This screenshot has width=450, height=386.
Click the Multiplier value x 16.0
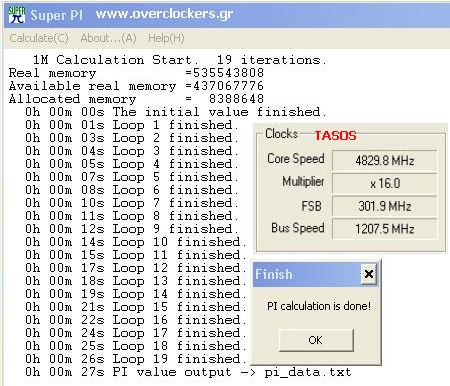point(384,183)
